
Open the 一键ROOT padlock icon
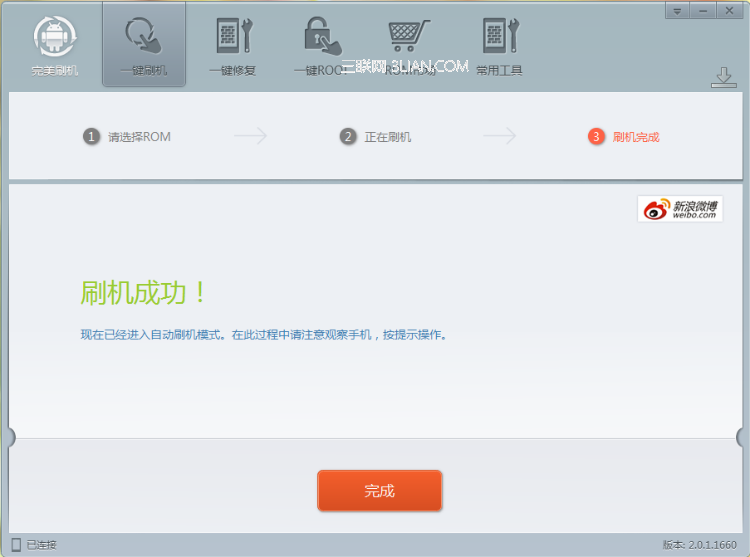(323, 35)
